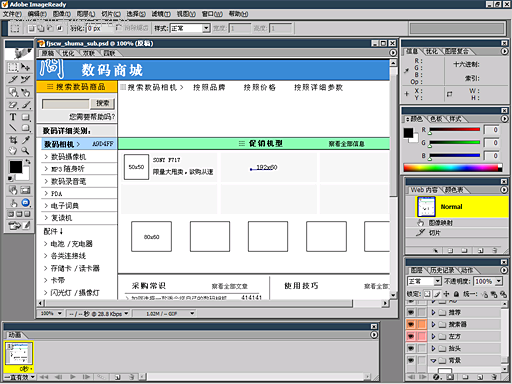The image size is (512, 384).
Task: Click the red R color slider
Action: point(455,129)
